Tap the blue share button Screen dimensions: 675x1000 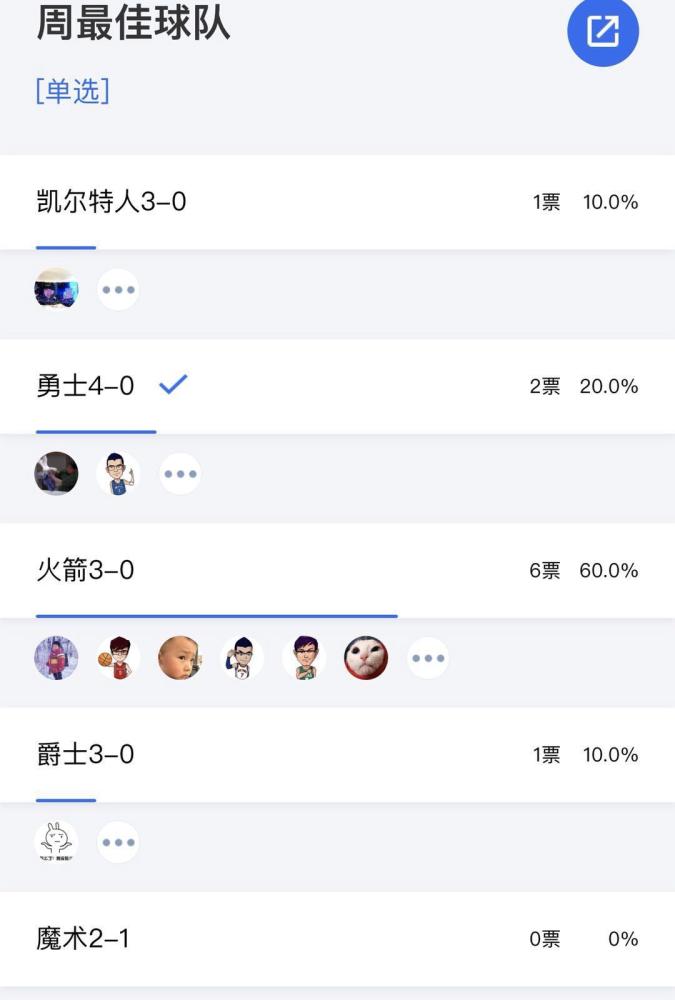pyautogui.click(x=602, y=32)
